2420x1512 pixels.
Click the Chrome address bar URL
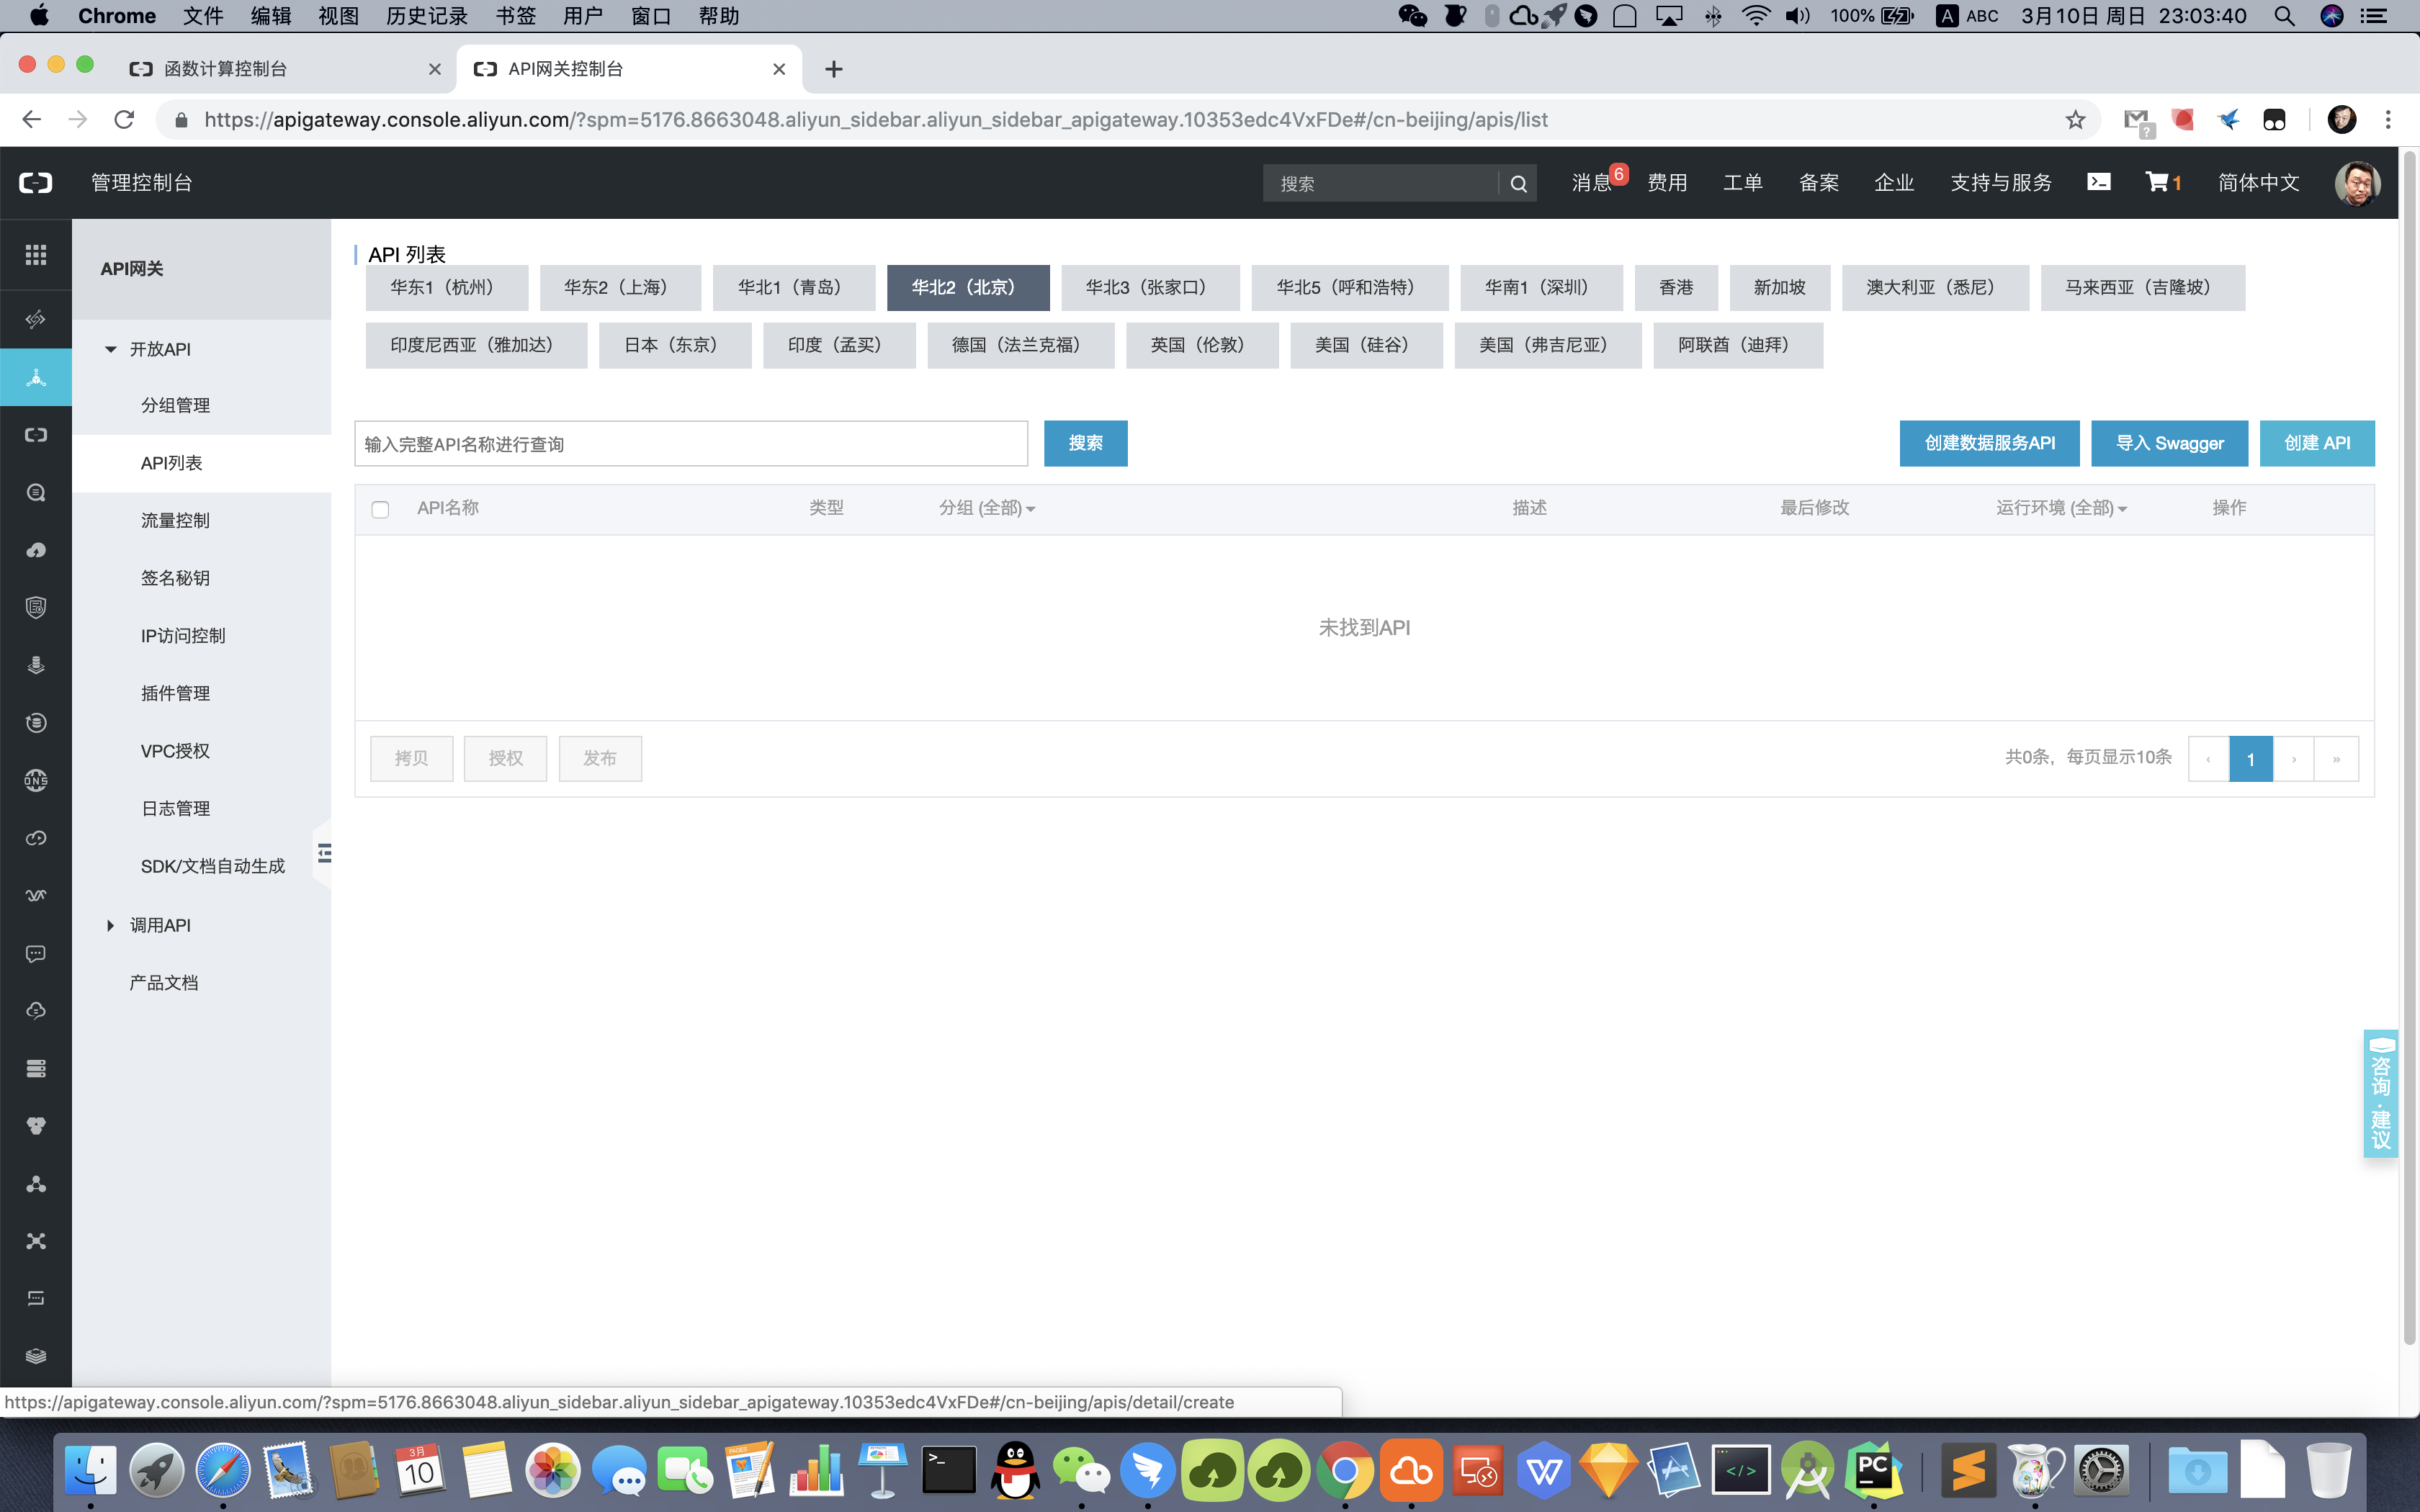click(875, 120)
